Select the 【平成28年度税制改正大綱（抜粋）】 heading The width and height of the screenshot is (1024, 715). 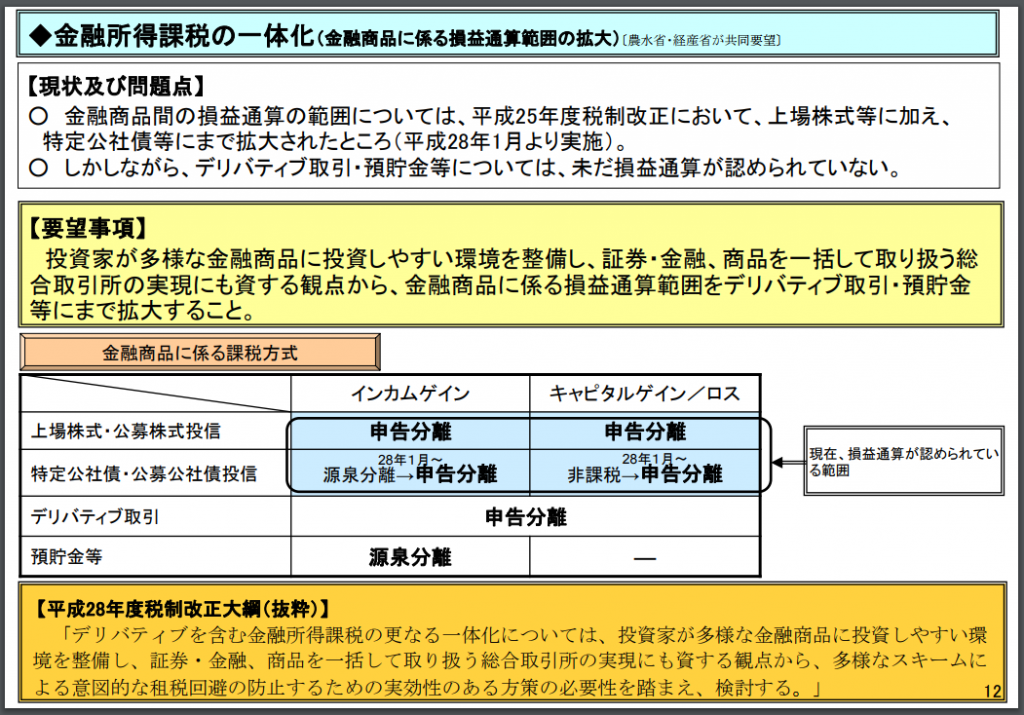coord(180,607)
